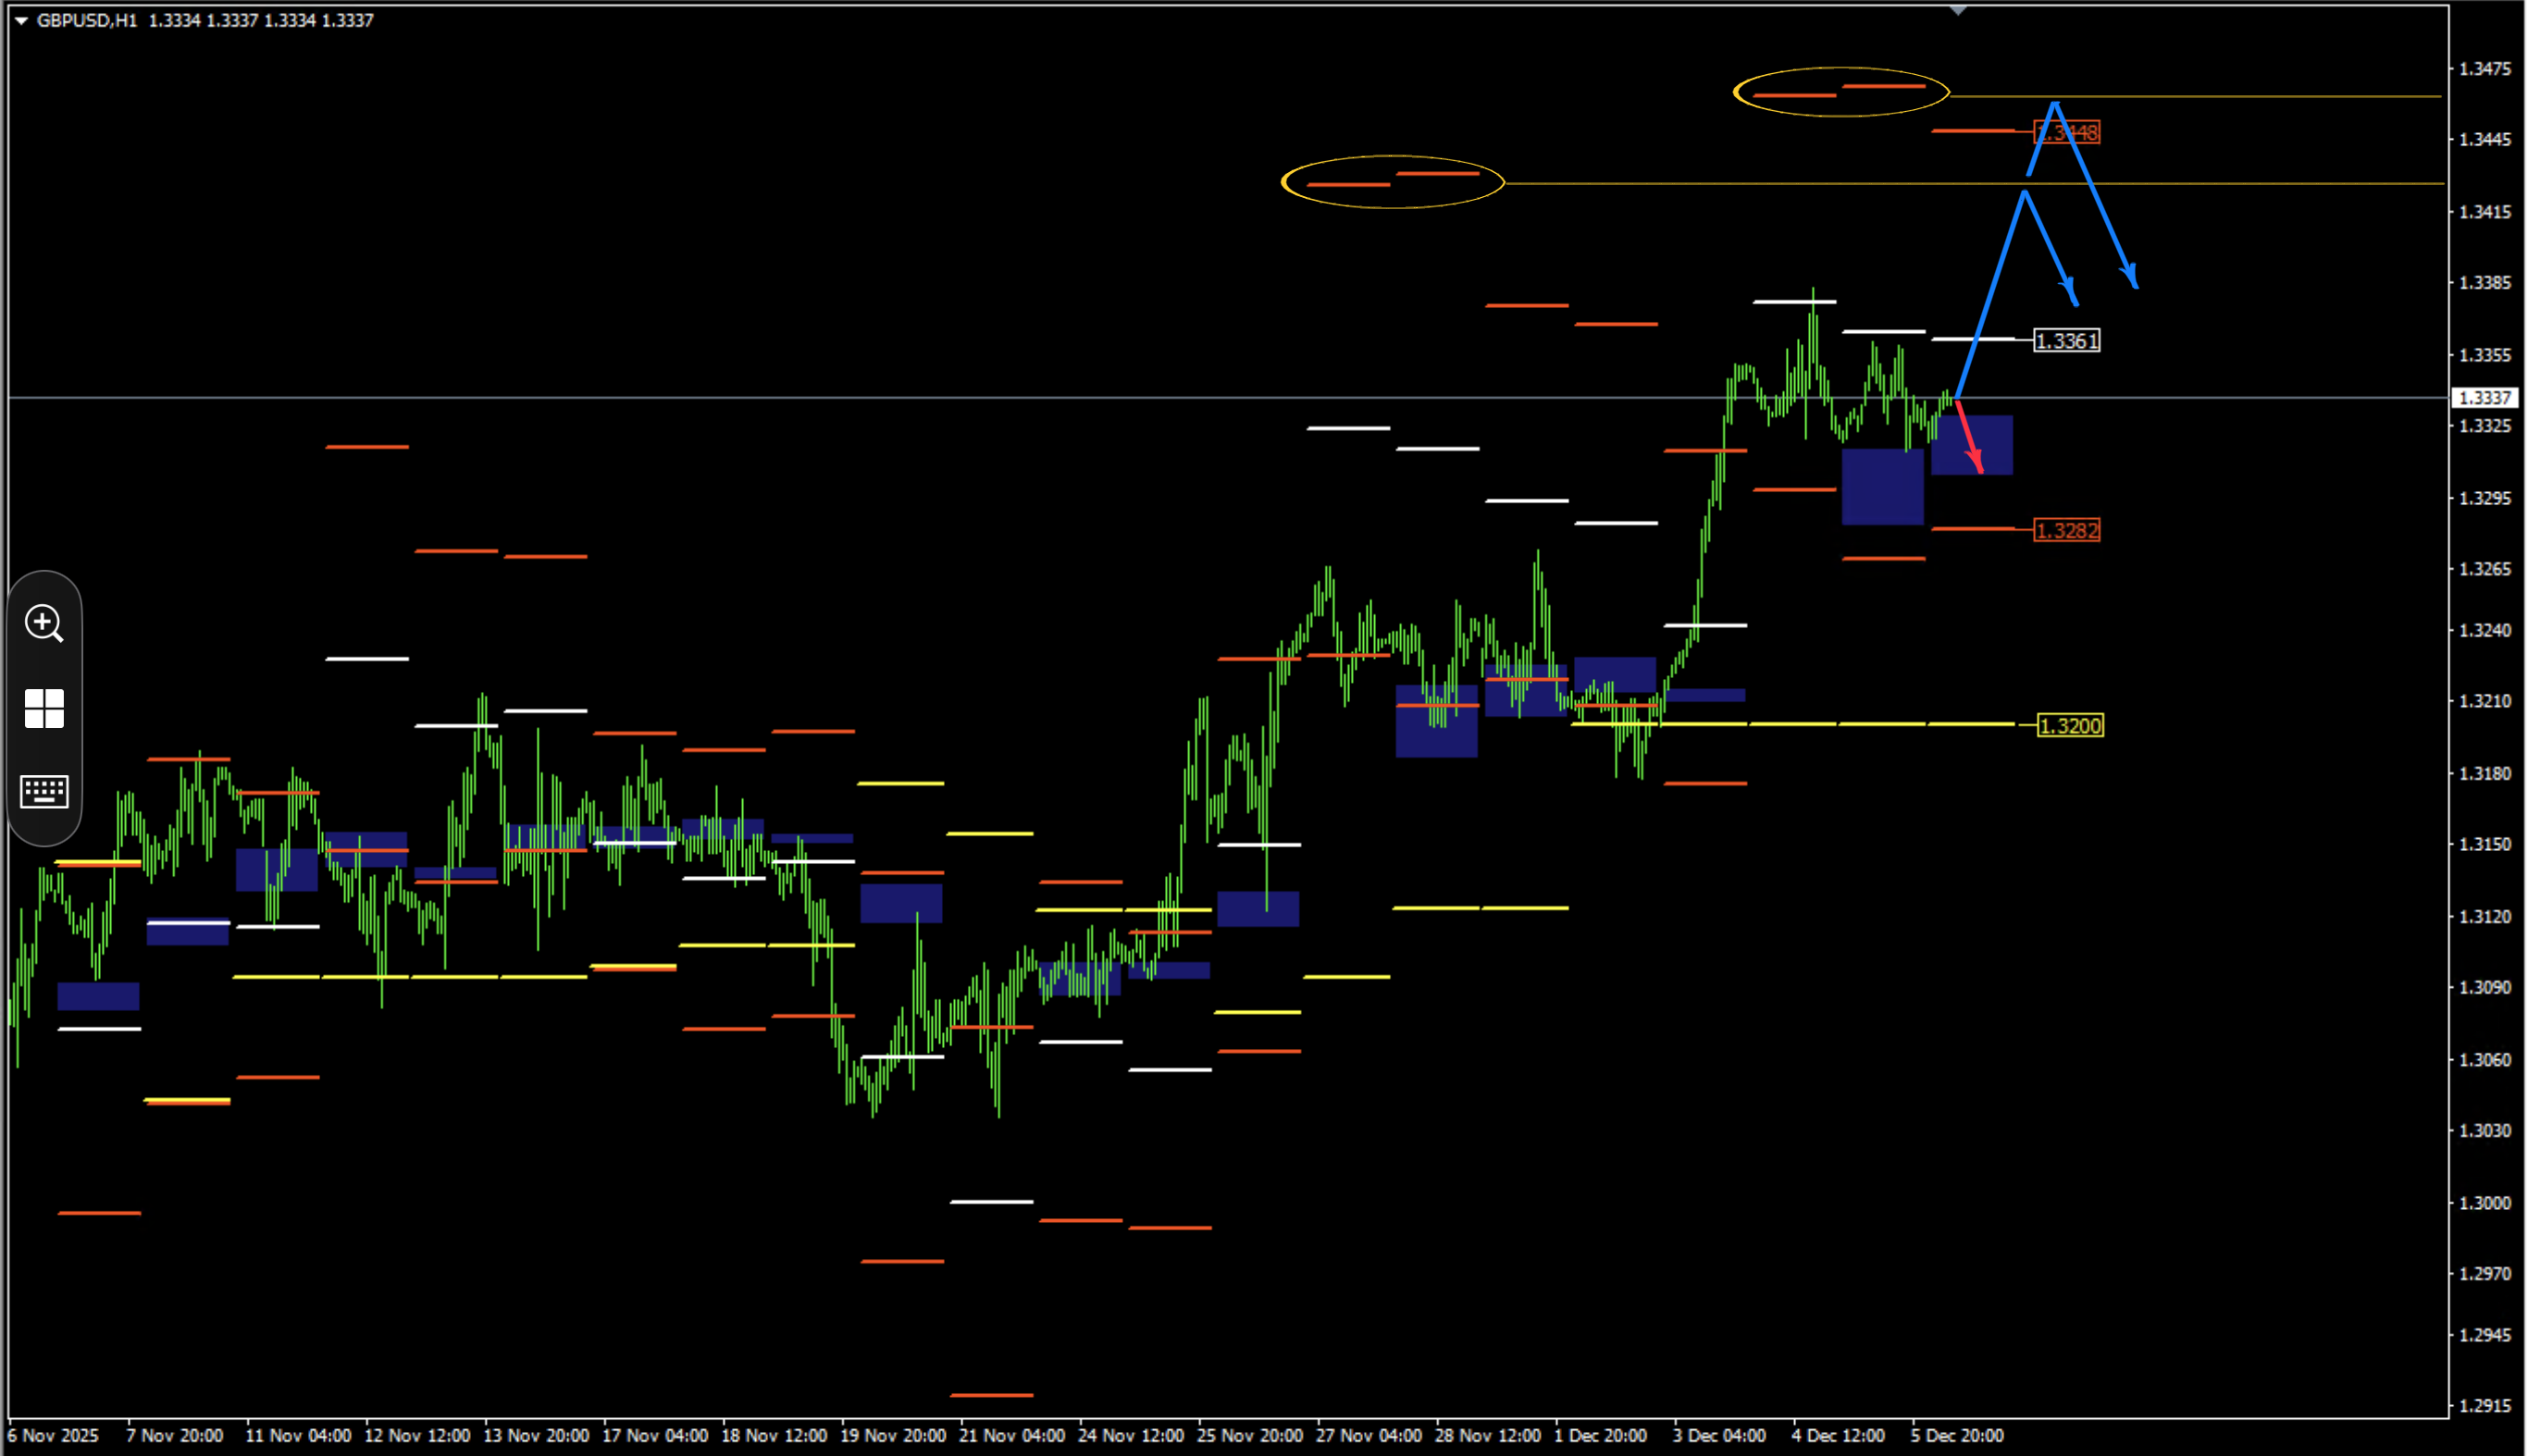
Task: Click the 3 Dec 04:00 time label
Action: tap(1719, 1435)
